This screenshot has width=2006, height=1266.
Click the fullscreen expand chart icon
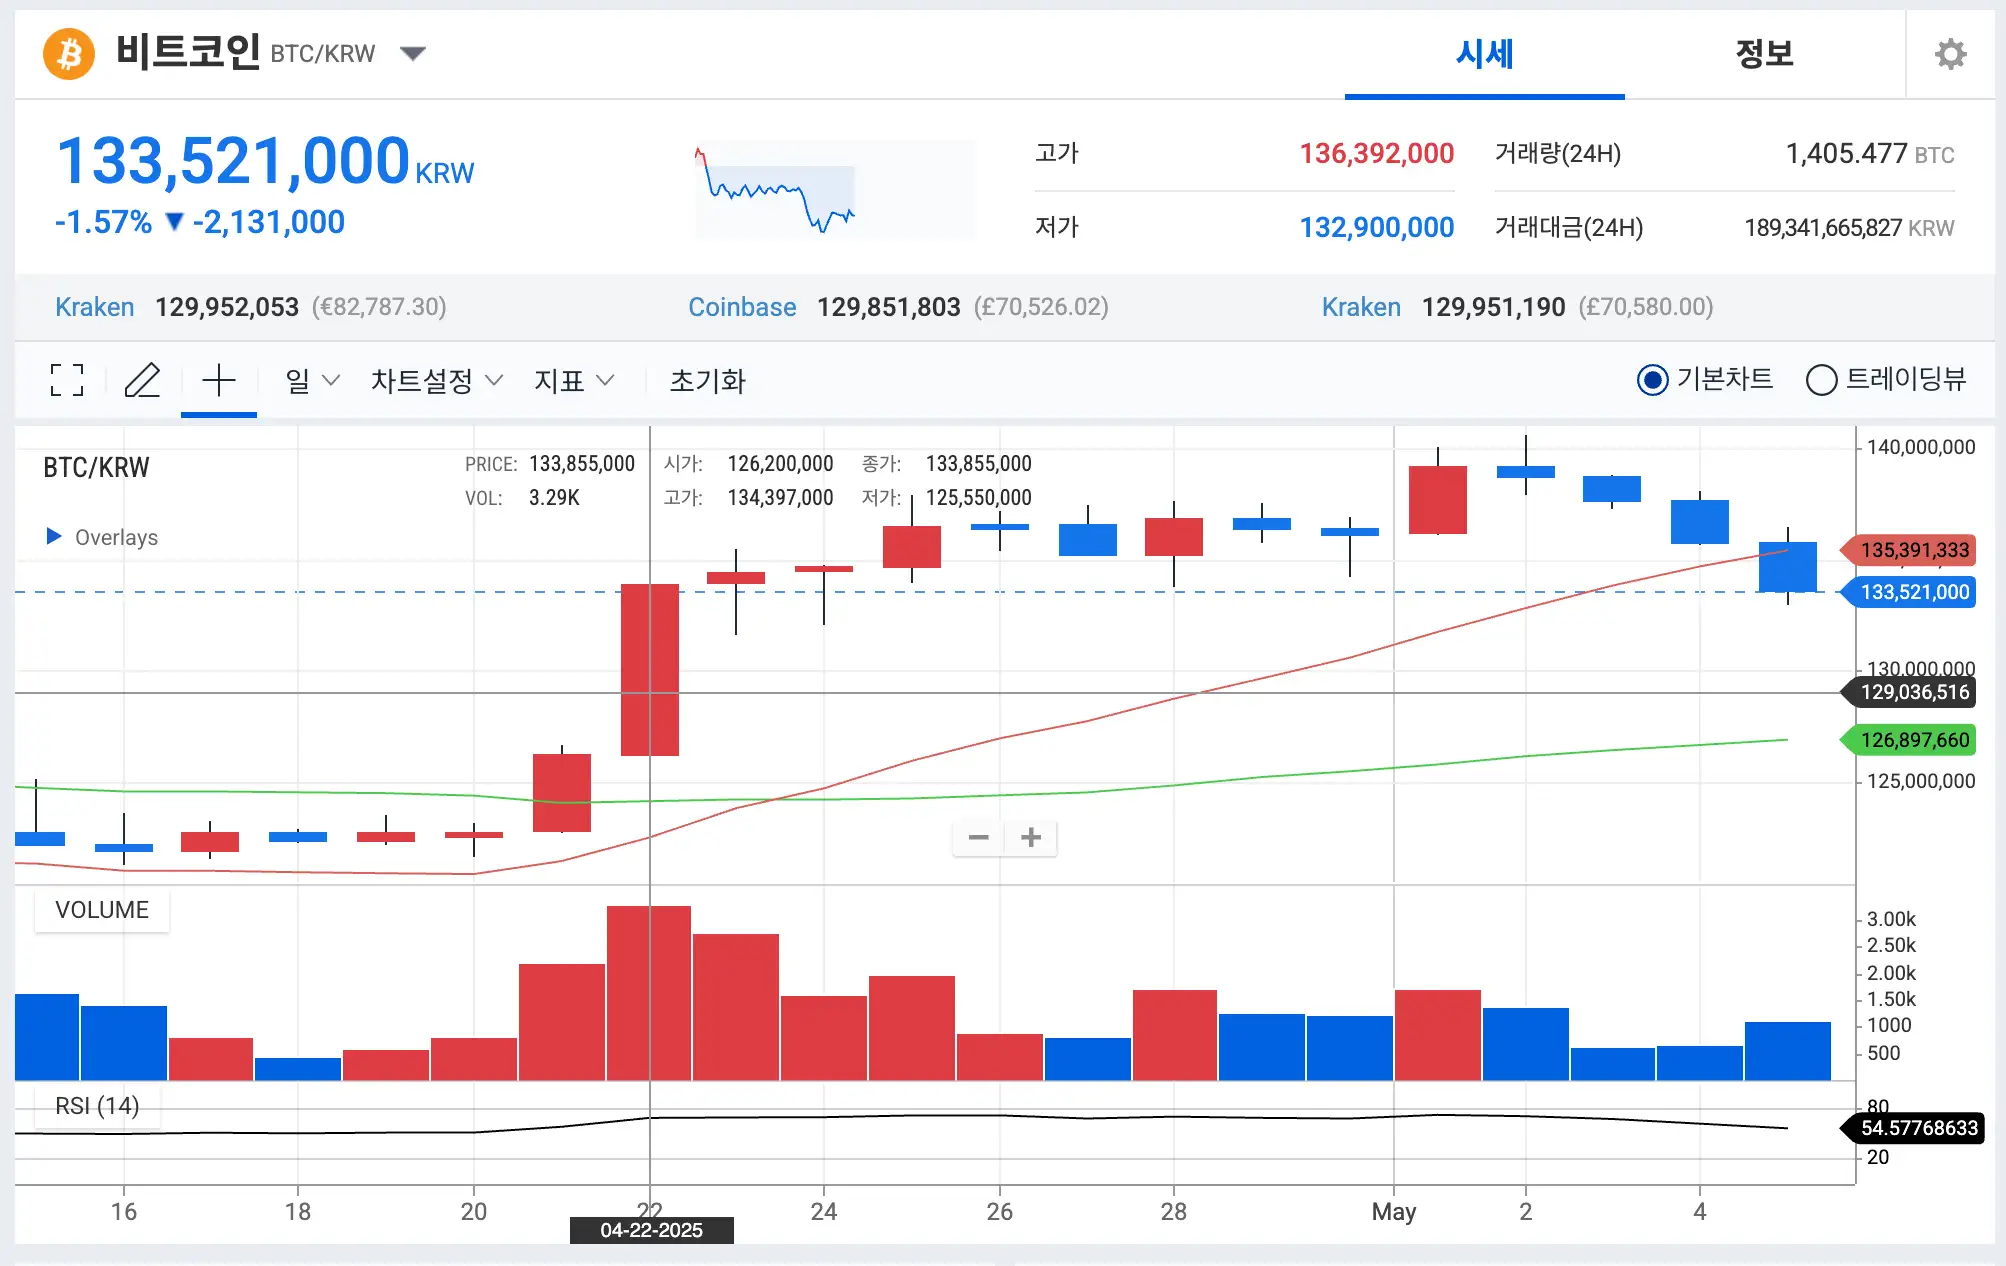click(x=67, y=380)
